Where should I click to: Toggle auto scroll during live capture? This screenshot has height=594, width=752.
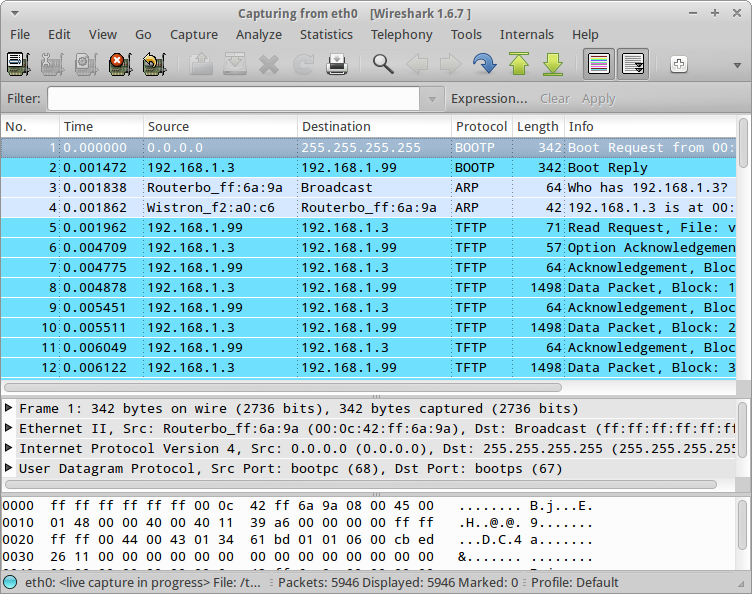pyautogui.click(x=633, y=64)
